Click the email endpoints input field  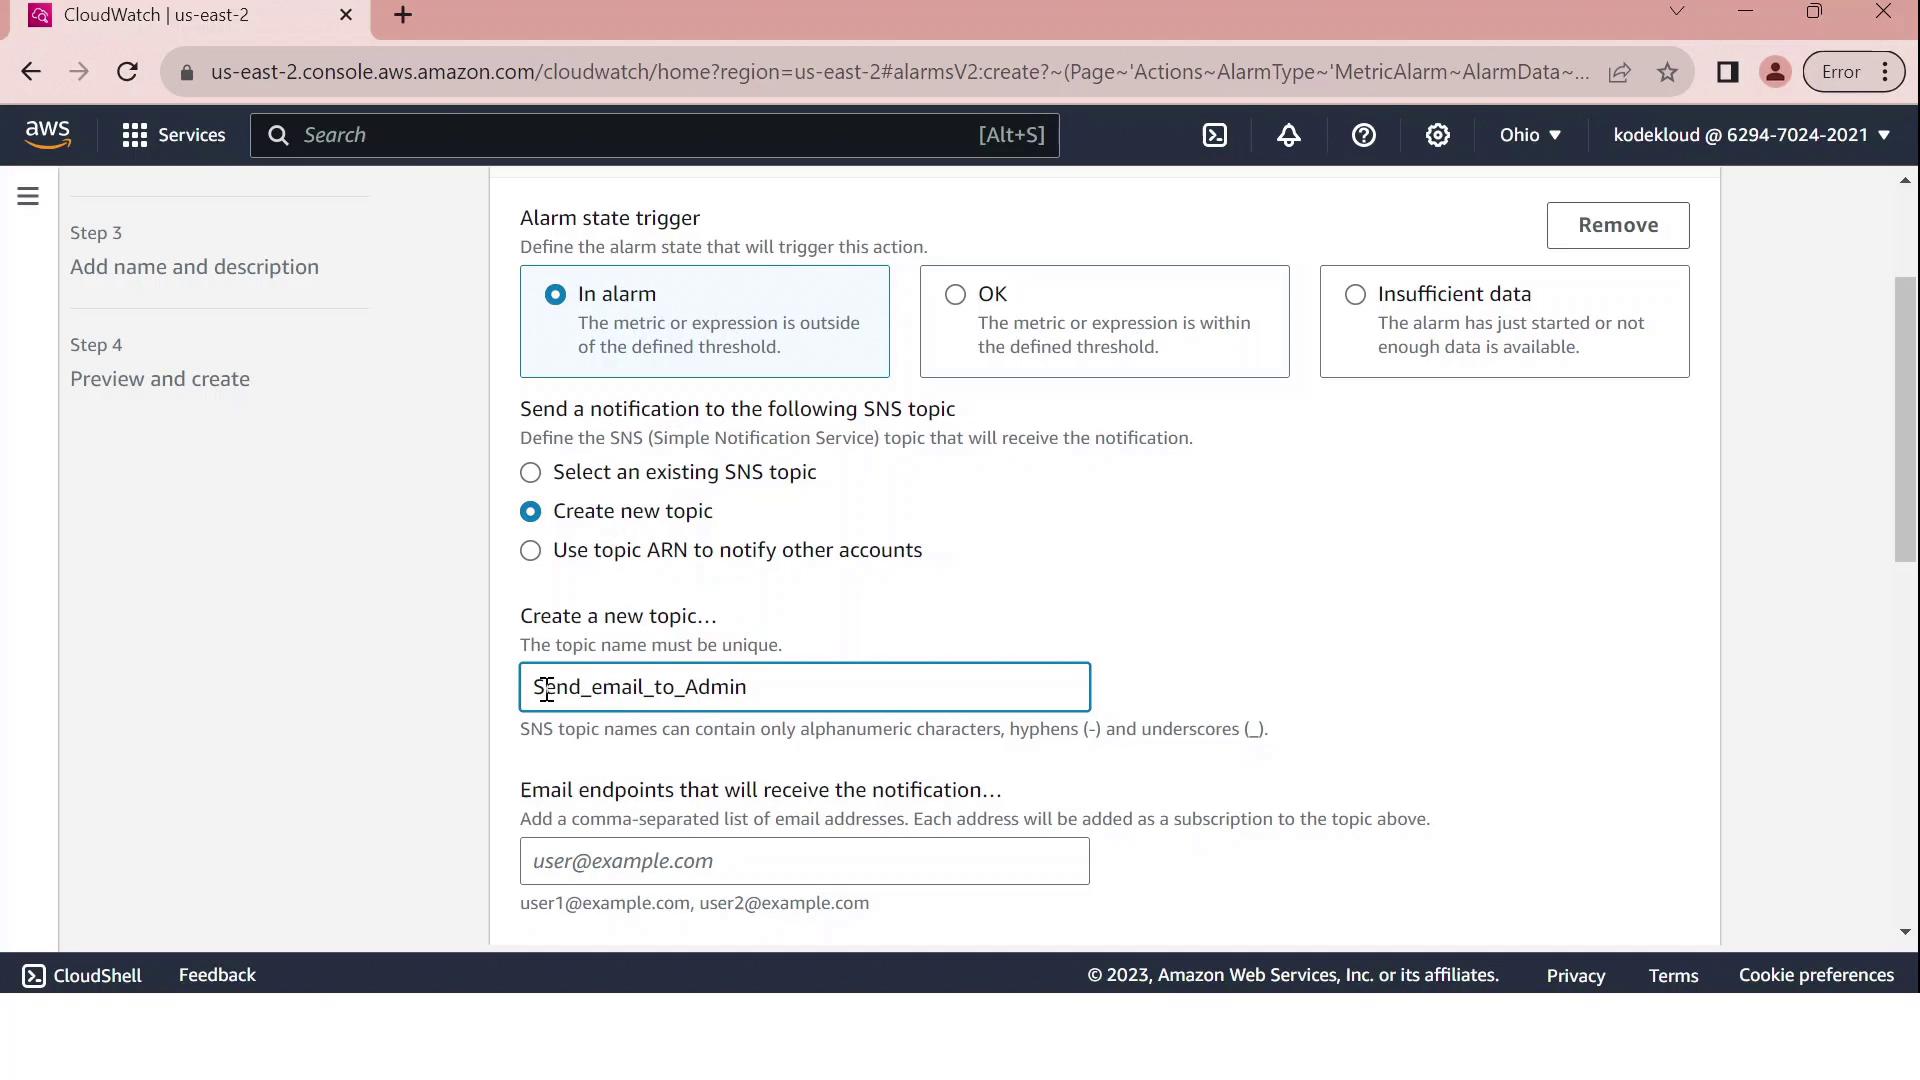click(804, 861)
